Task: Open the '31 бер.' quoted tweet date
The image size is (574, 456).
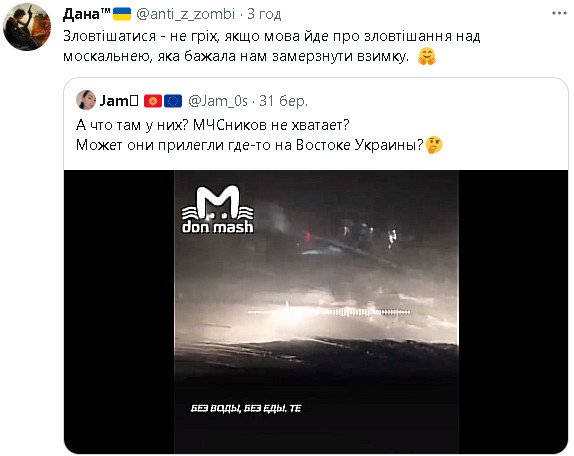Action: click(x=283, y=101)
